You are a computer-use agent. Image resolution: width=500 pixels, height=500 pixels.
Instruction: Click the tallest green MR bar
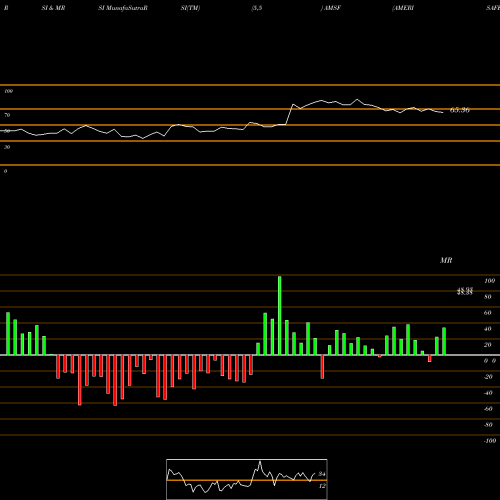[279, 315]
